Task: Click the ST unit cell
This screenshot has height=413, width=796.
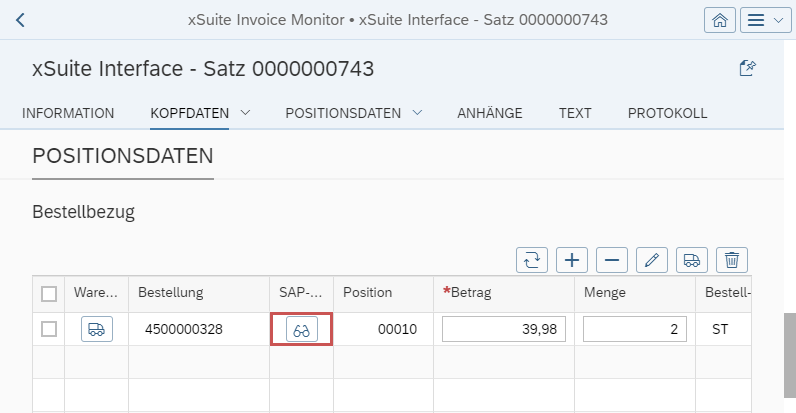Action: click(x=720, y=329)
